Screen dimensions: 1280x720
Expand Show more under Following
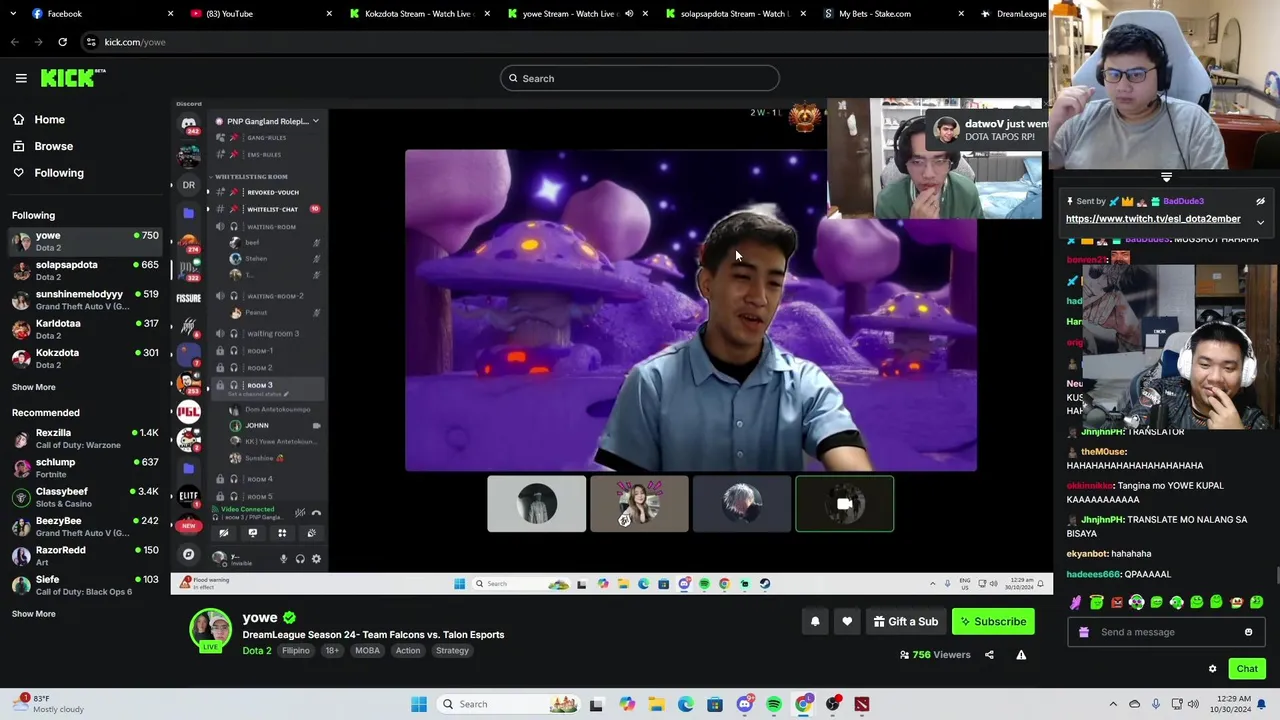33,387
